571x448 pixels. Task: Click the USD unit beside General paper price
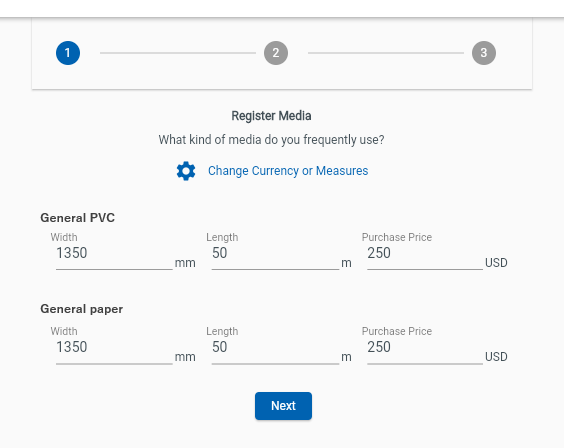(x=496, y=357)
